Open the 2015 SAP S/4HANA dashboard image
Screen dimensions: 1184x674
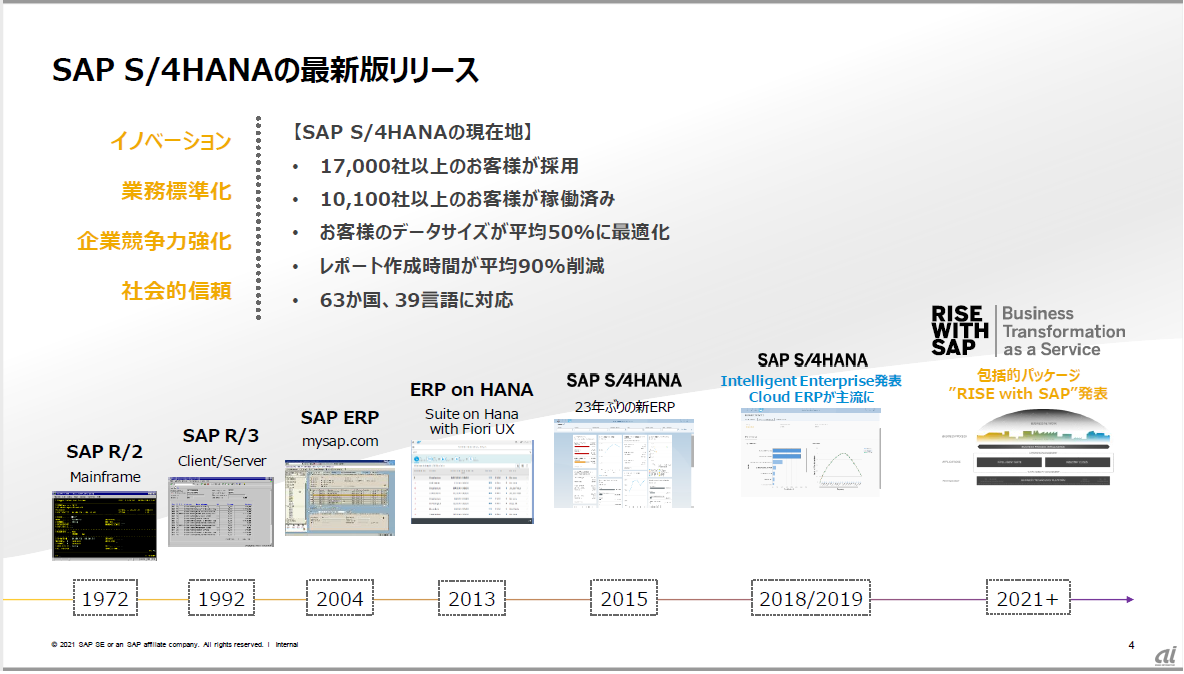tap(624, 463)
